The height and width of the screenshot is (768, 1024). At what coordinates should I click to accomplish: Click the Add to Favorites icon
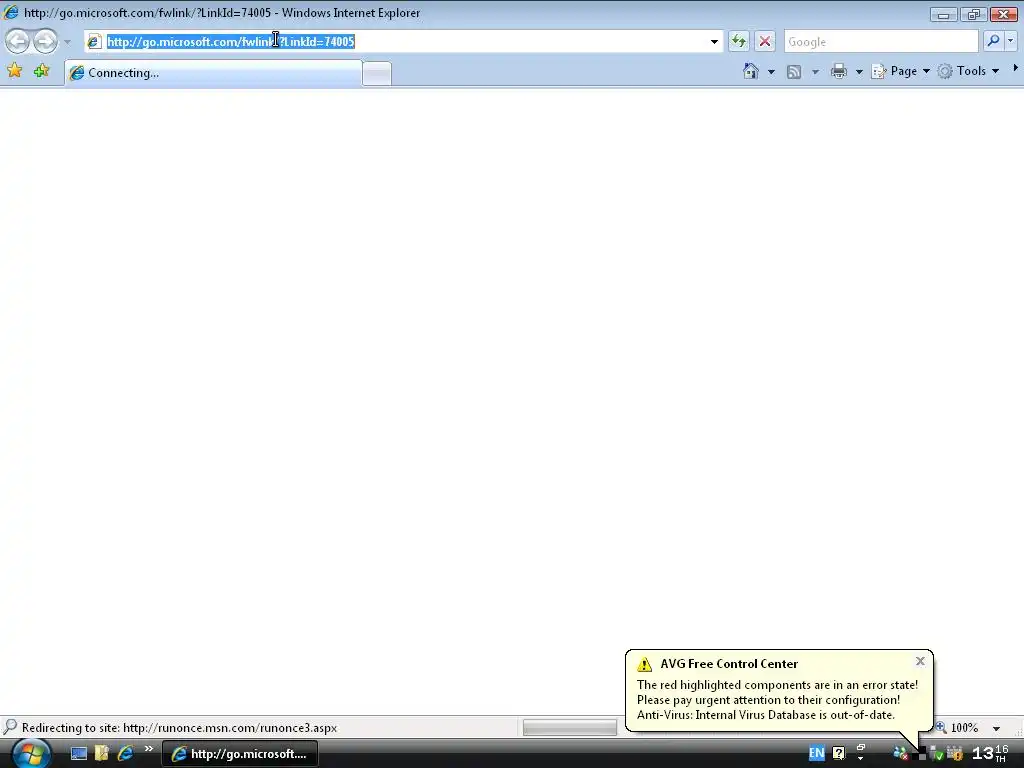(x=41, y=71)
